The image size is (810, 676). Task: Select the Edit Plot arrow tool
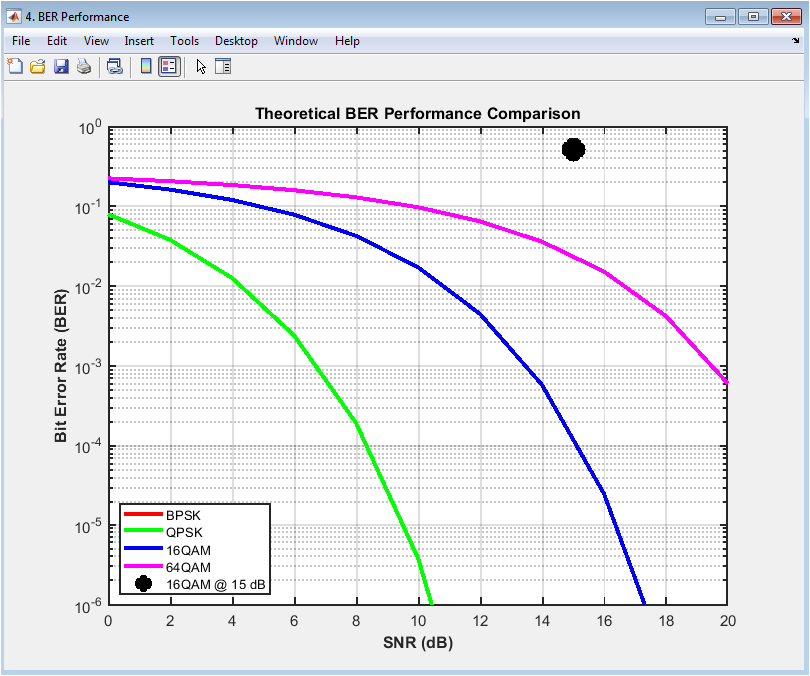point(201,67)
